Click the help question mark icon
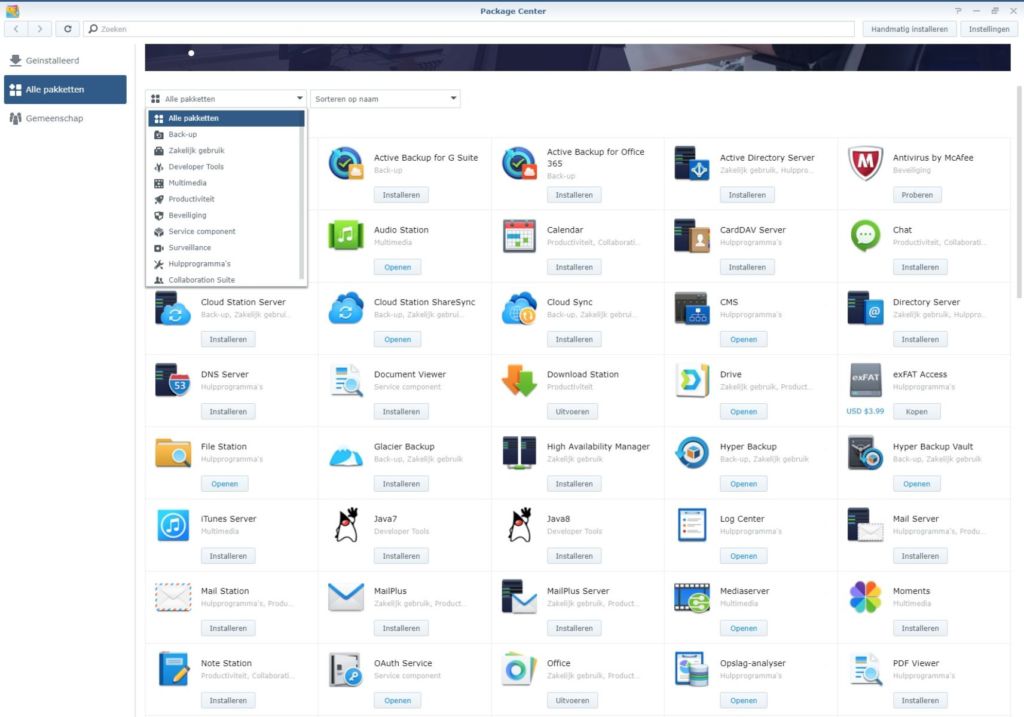Image resolution: width=1024 pixels, height=717 pixels. coord(958,10)
